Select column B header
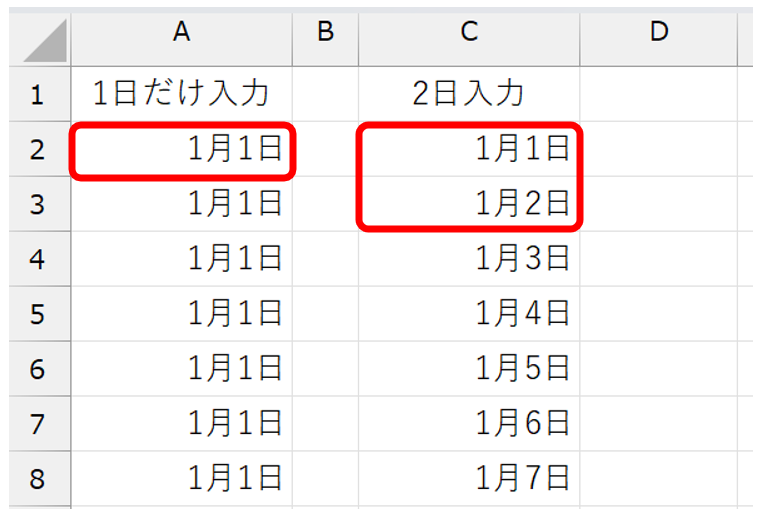The width and height of the screenshot is (768, 517). point(325,33)
